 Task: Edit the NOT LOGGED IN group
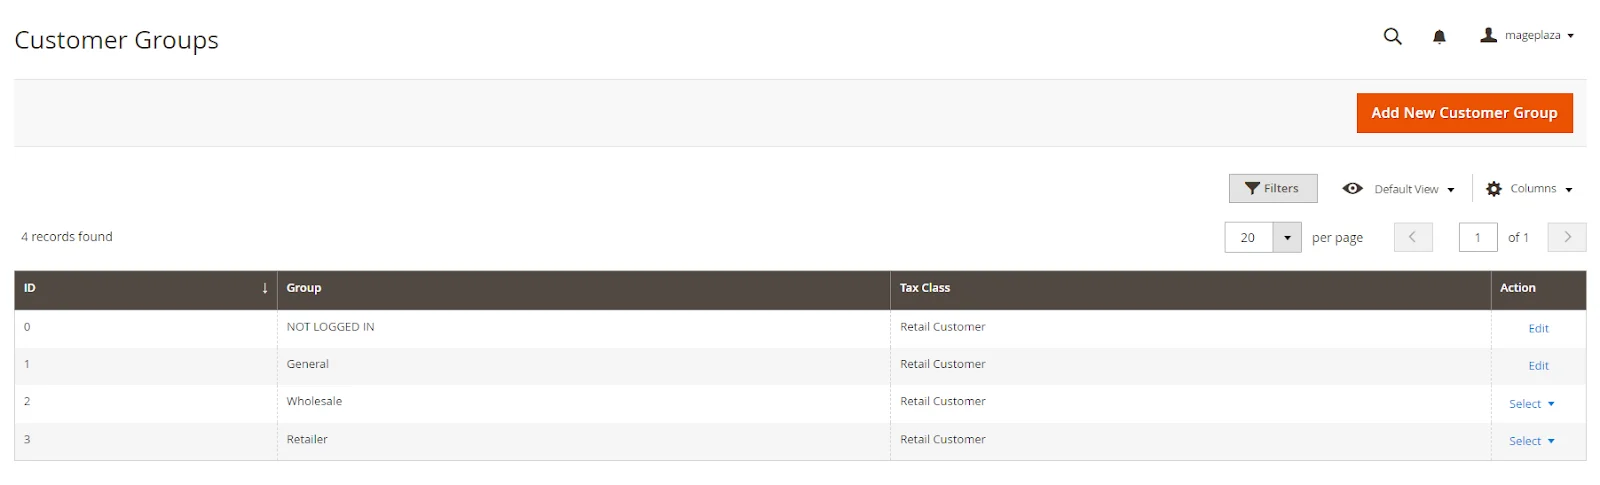1538,328
